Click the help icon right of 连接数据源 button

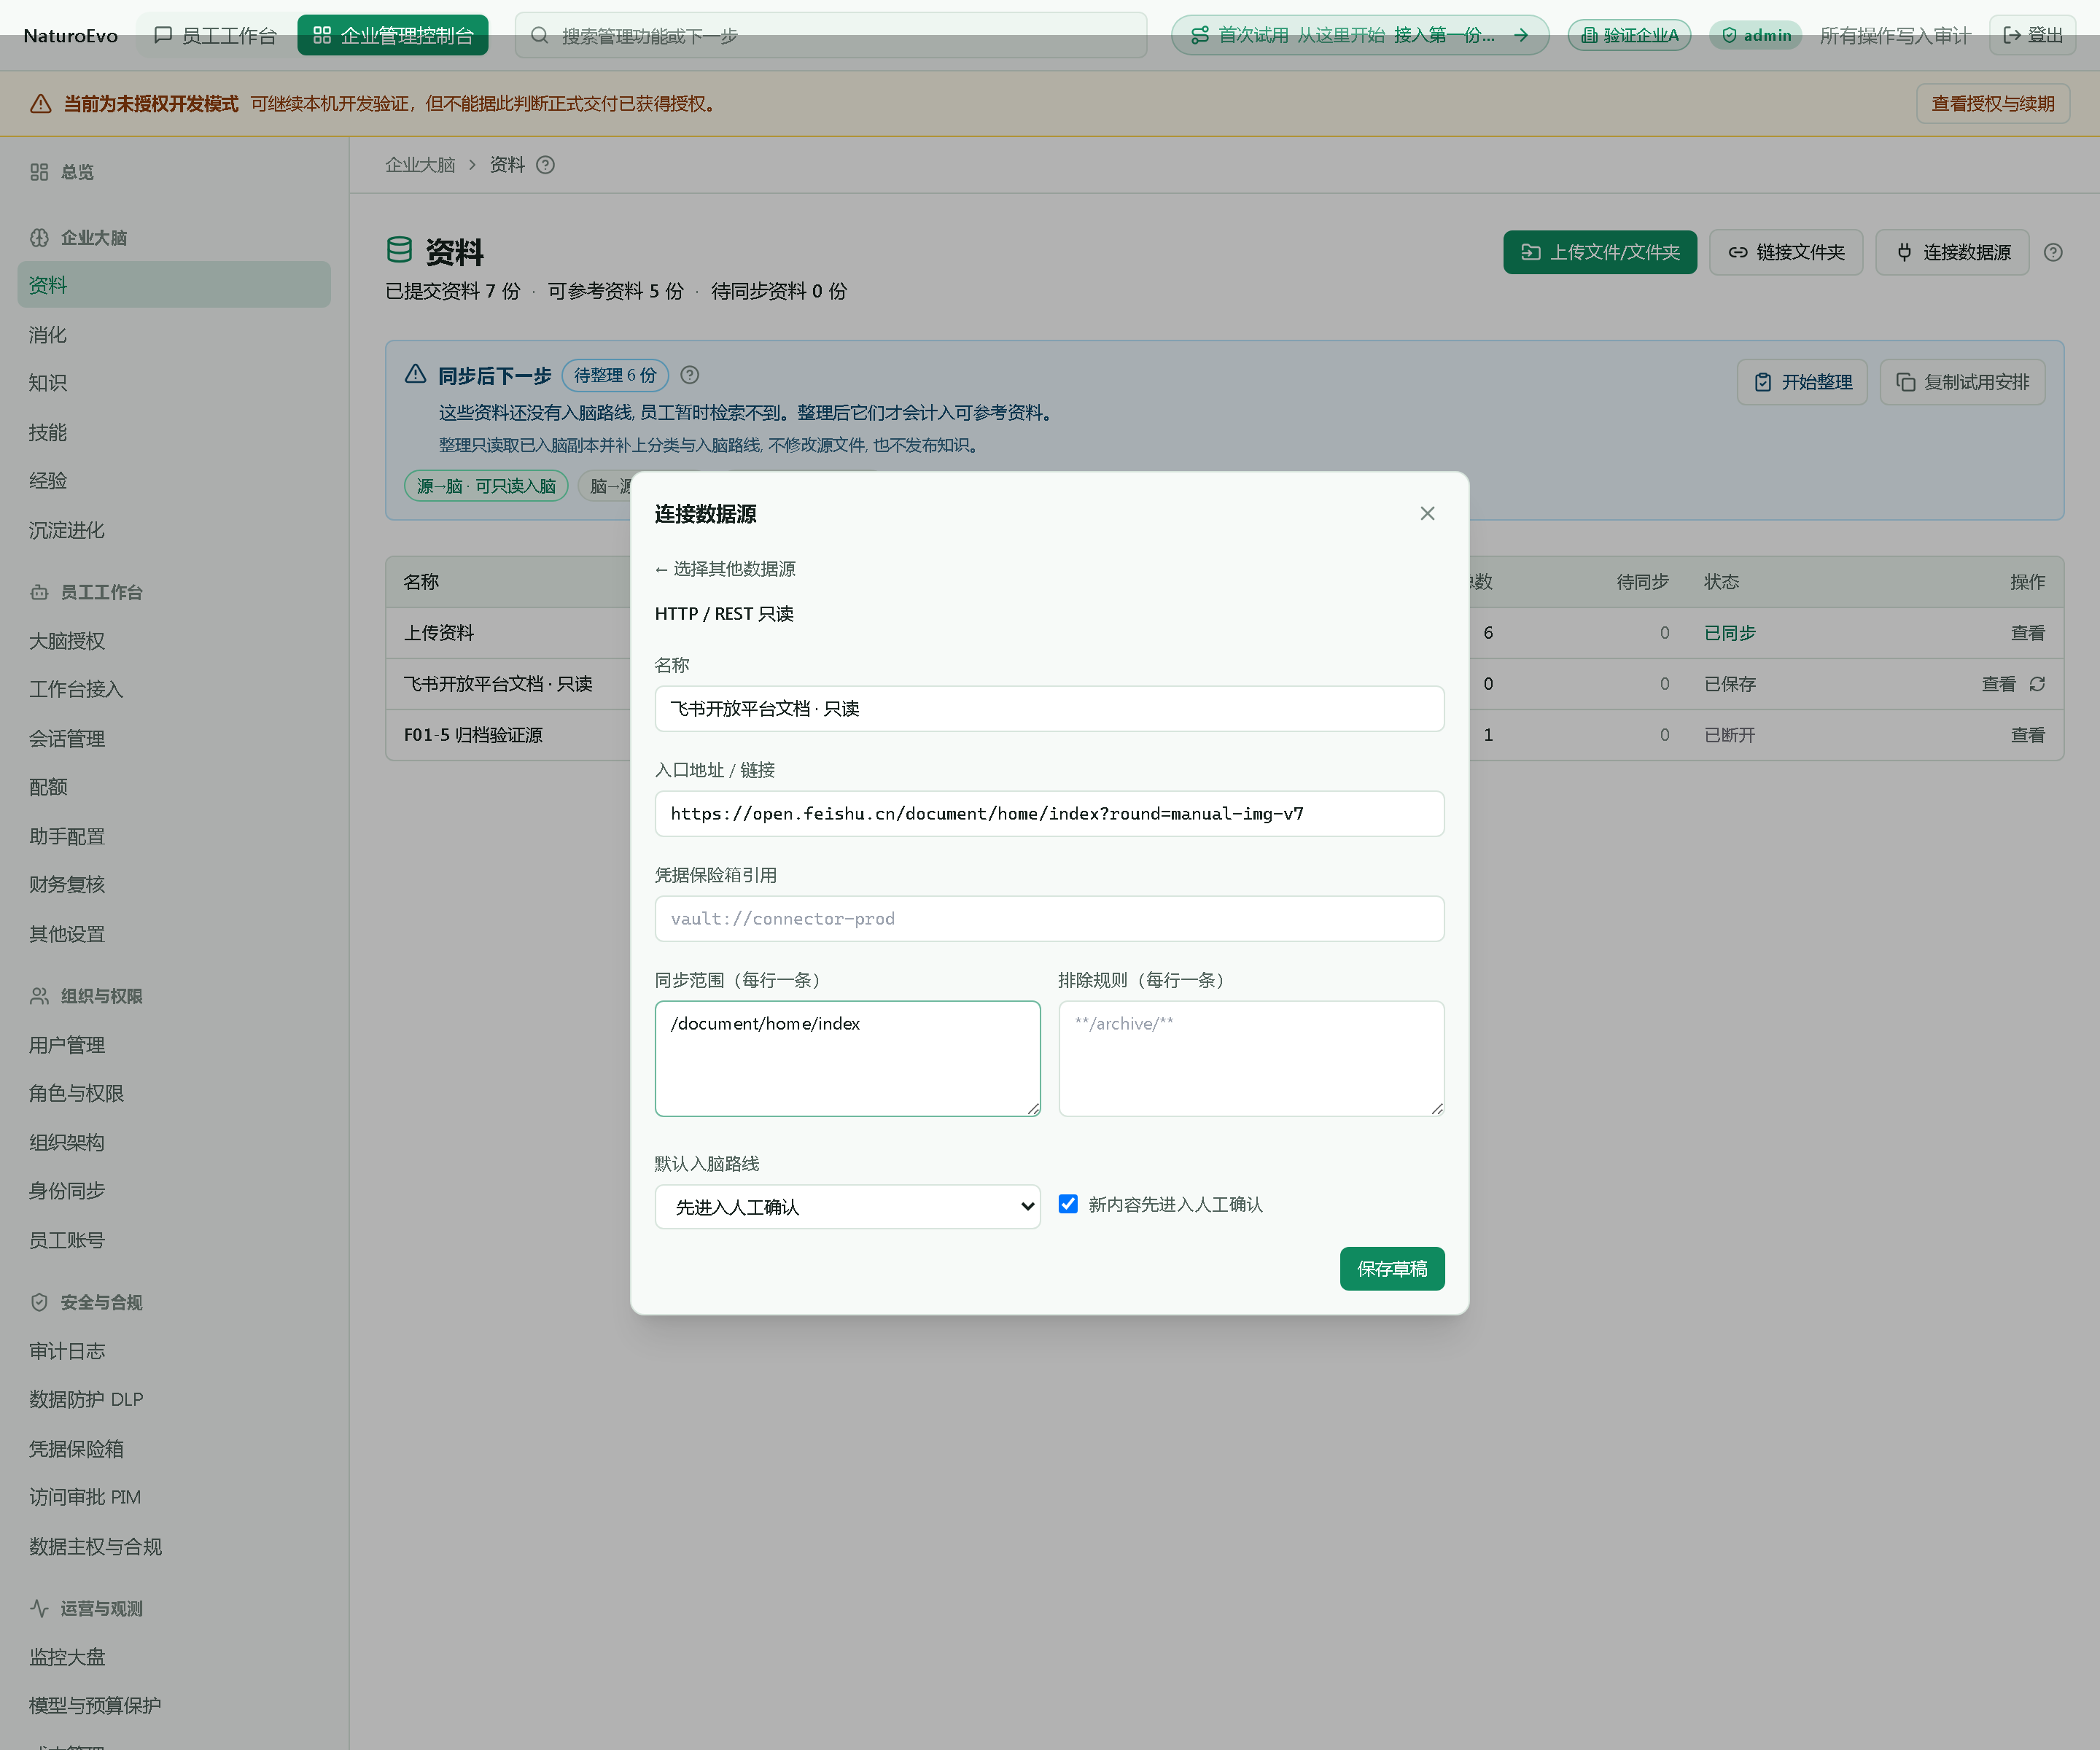coord(2053,252)
